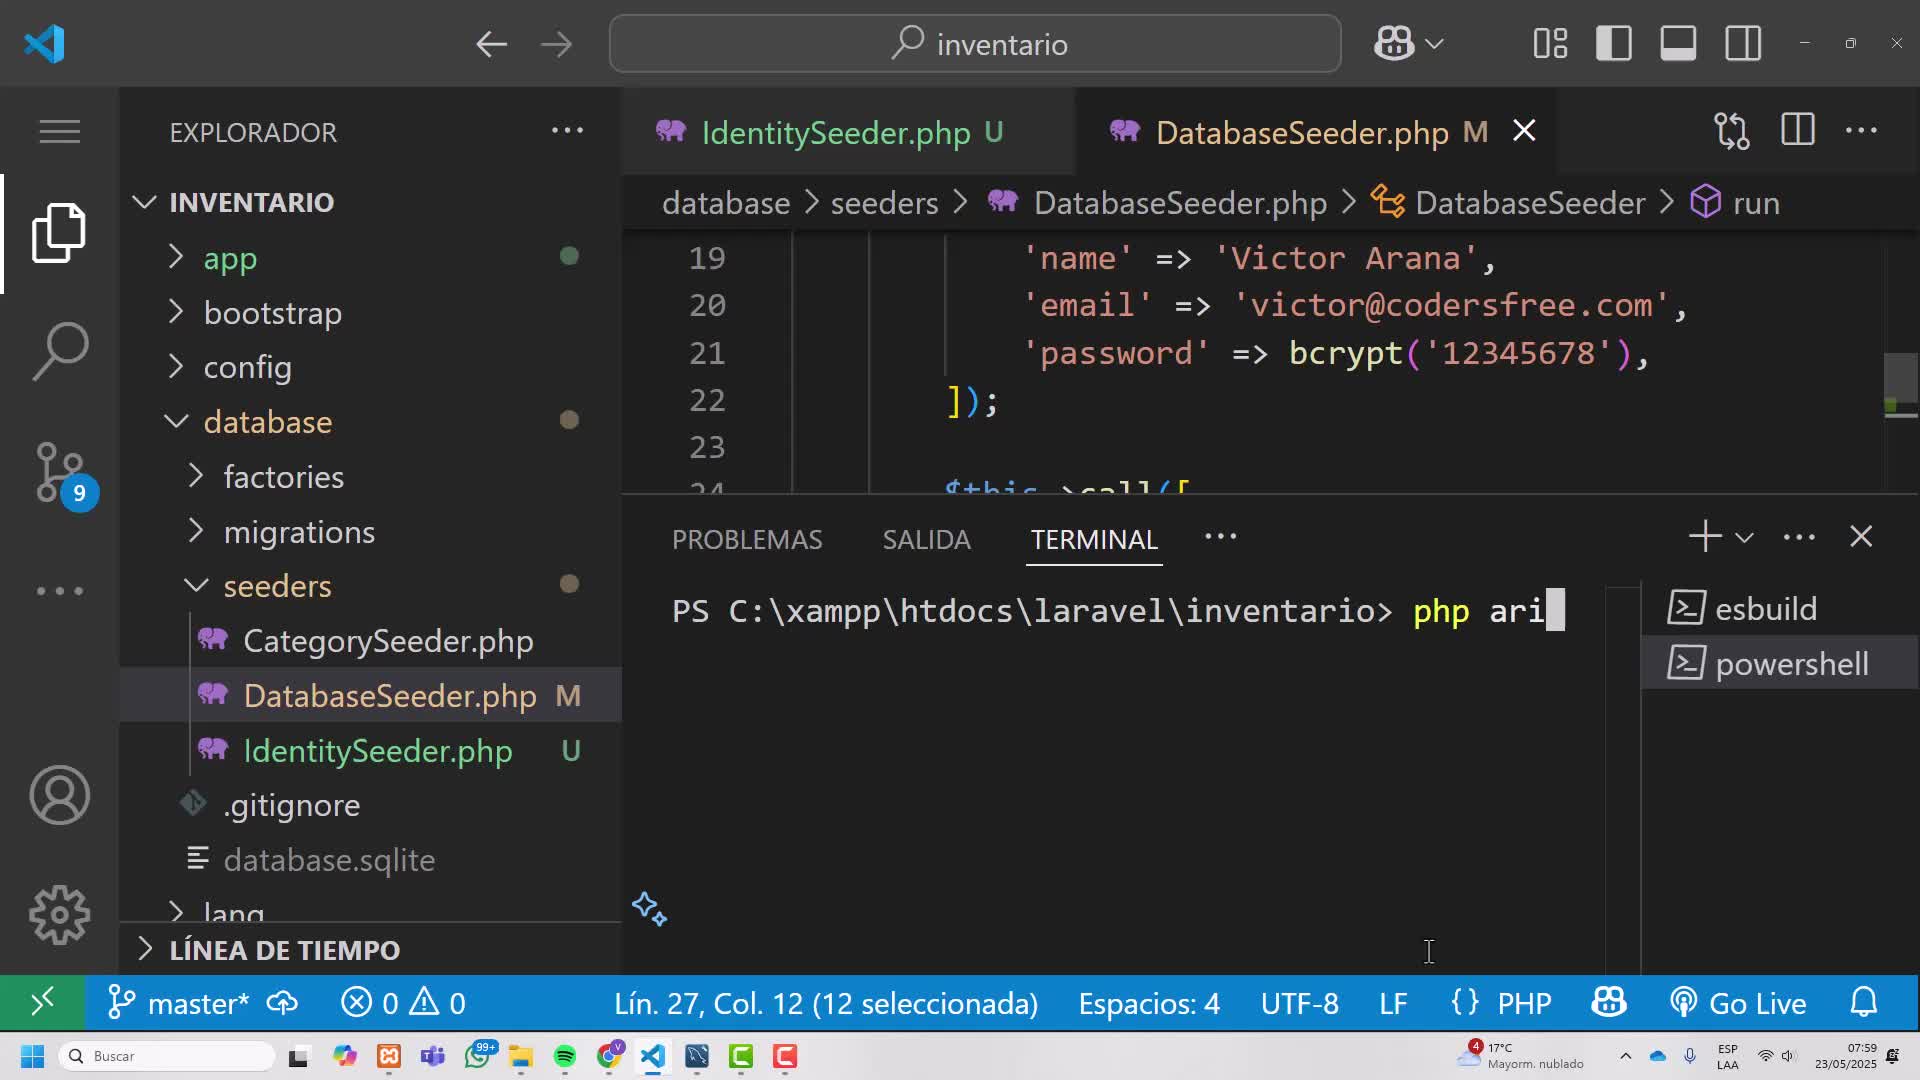Screen dimensions: 1920x1080
Task: Change encoding UTF-8
Action: [x=1299, y=1003]
